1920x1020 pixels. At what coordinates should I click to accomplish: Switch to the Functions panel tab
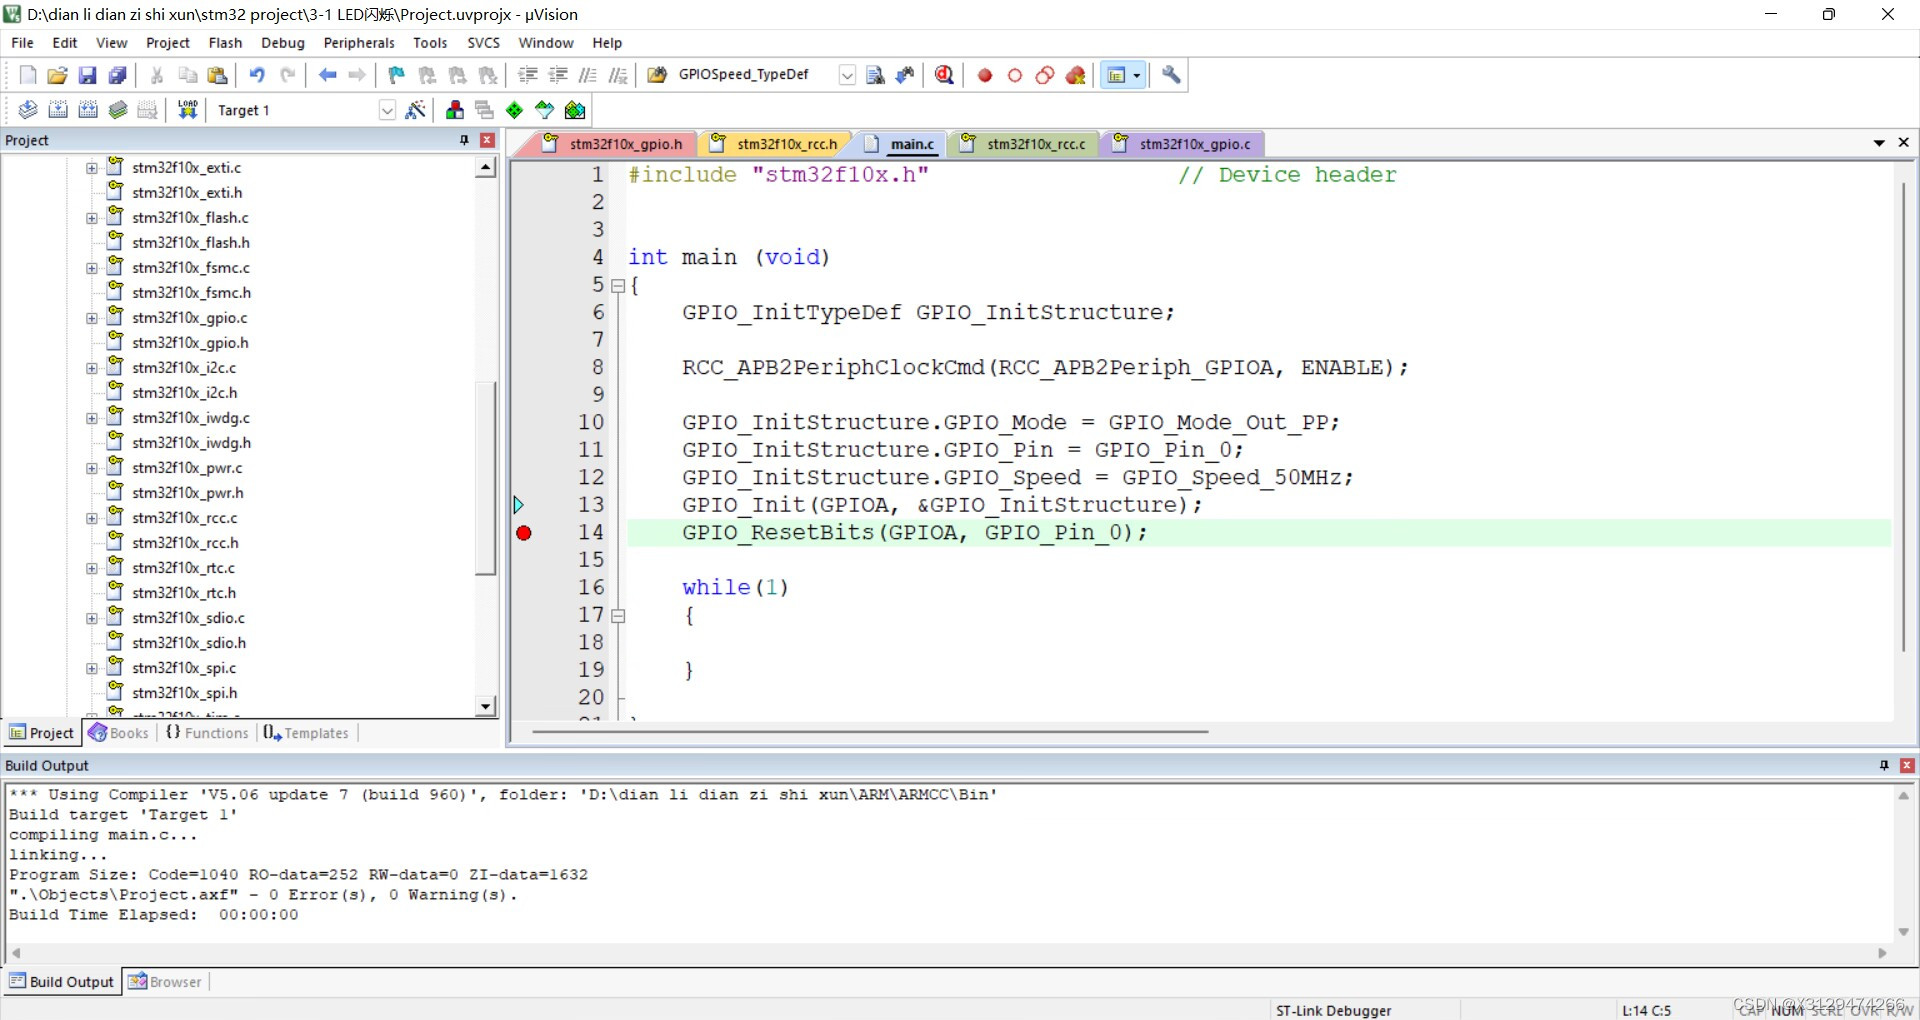coord(206,733)
